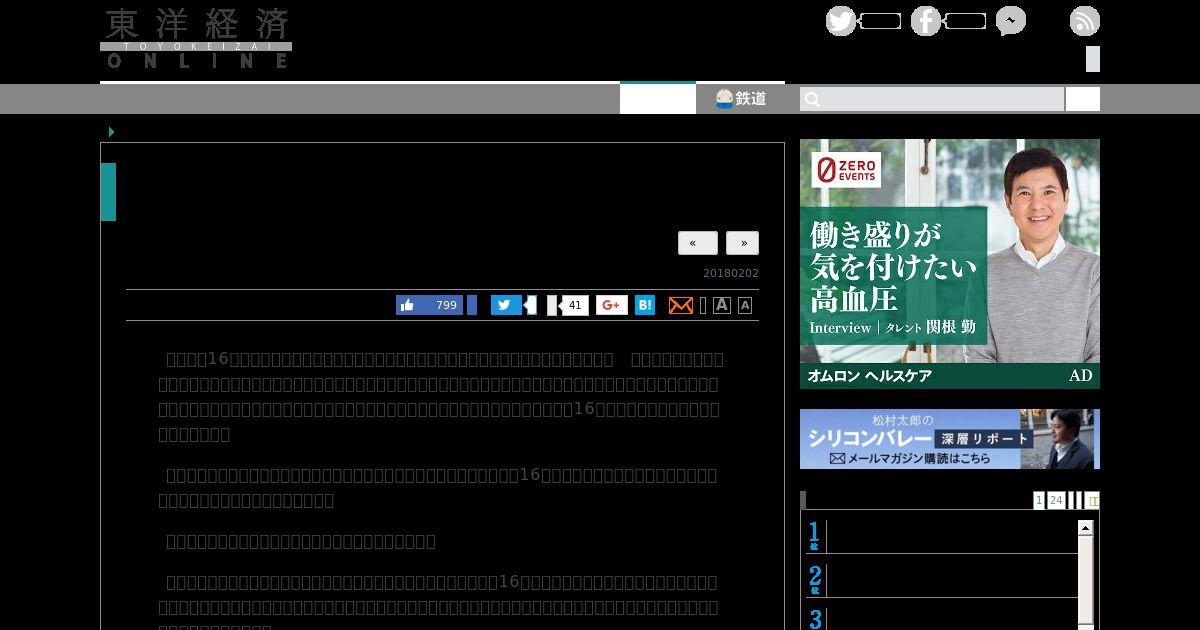Open the Facebook icon in the header
Screen dimensions: 1200x630
click(925, 21)
